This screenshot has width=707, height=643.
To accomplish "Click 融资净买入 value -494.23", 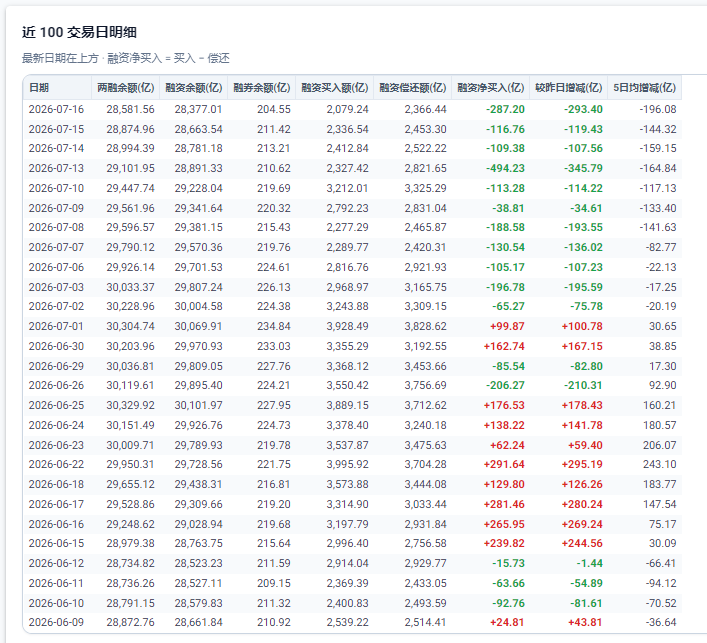I will tap(505, 168).
